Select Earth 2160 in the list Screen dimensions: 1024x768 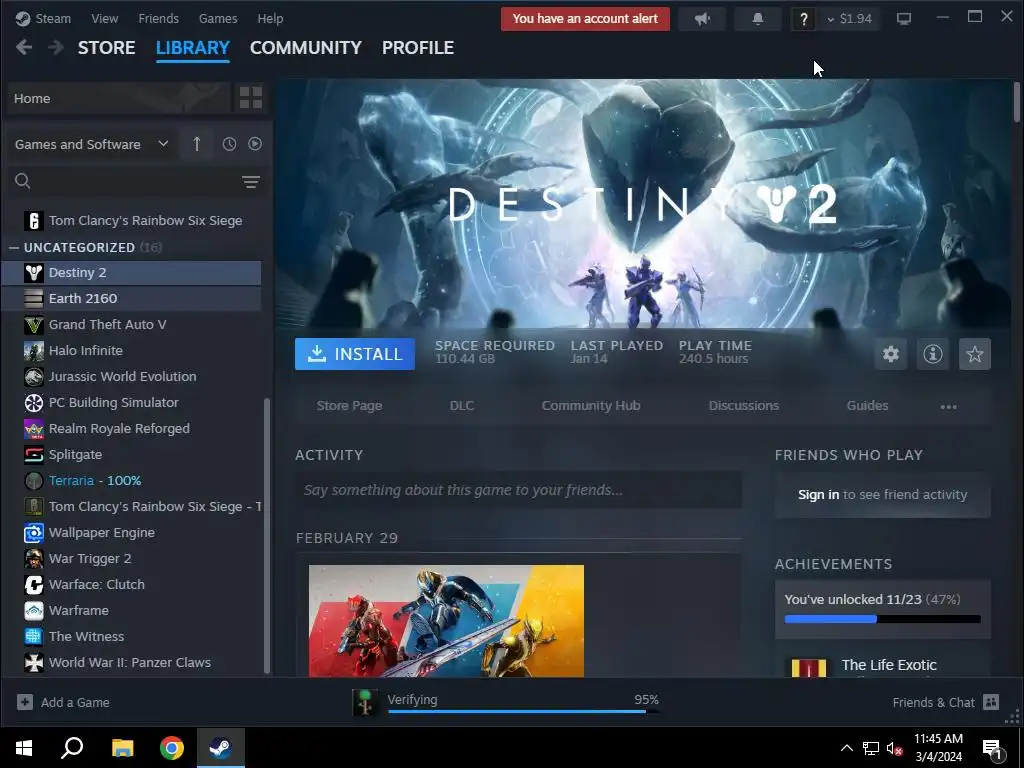click(131, 298)
